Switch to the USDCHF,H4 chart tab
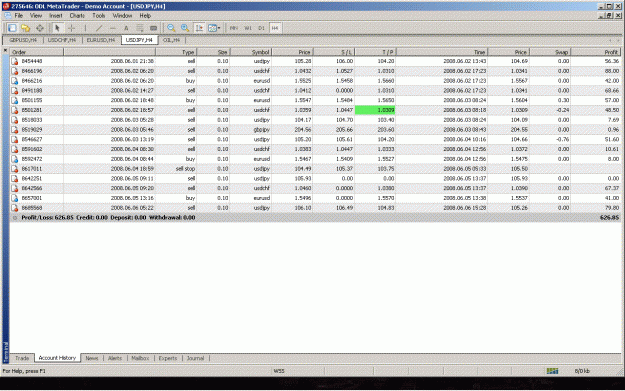 pyautogui.click(x=62, y=40)
